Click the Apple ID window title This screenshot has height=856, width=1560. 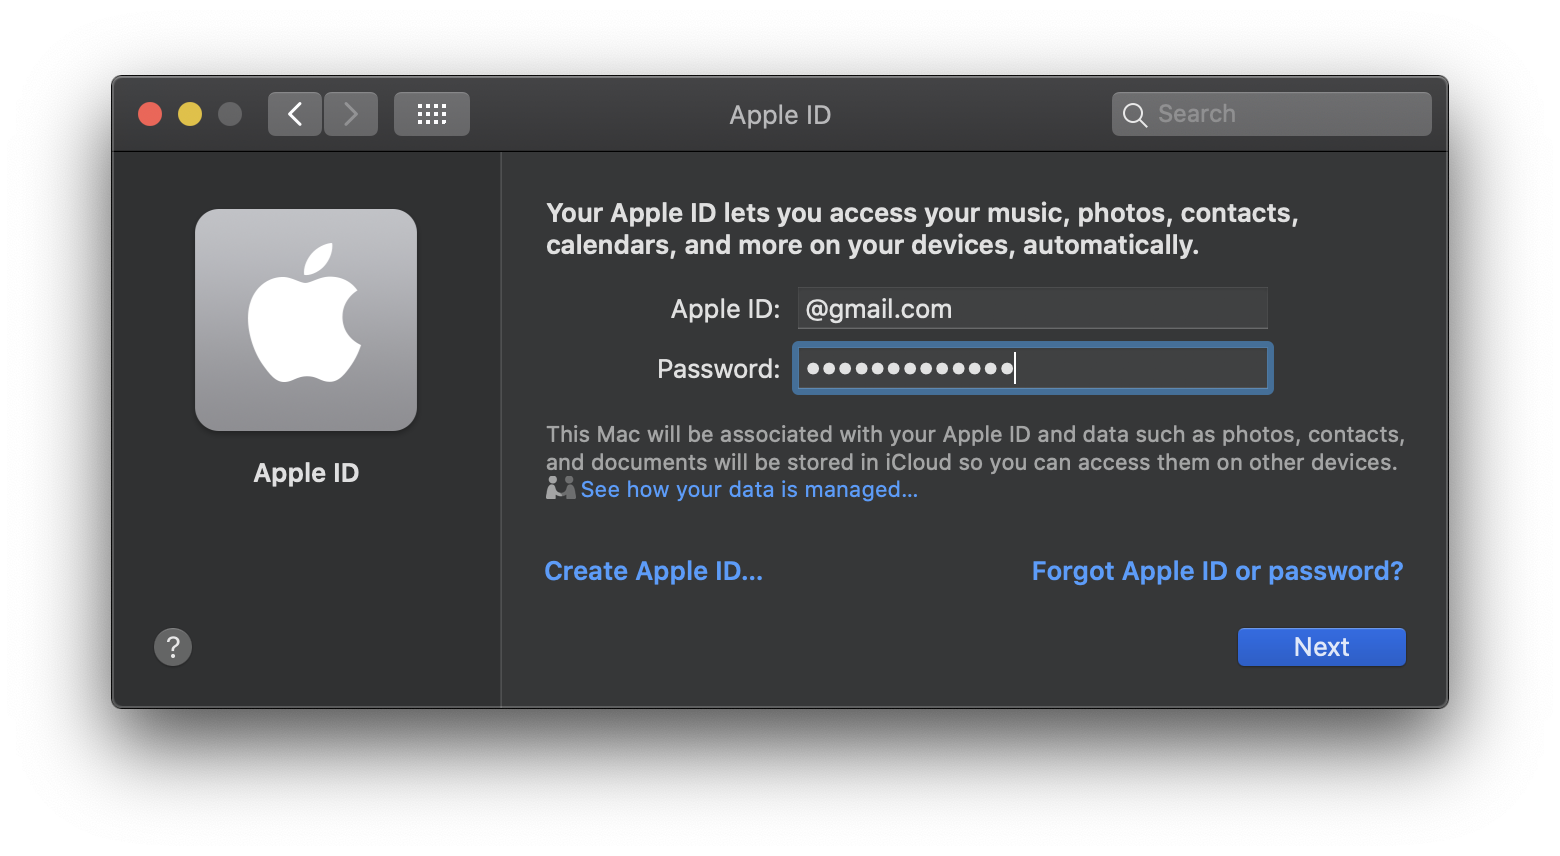tap(780, 115)
